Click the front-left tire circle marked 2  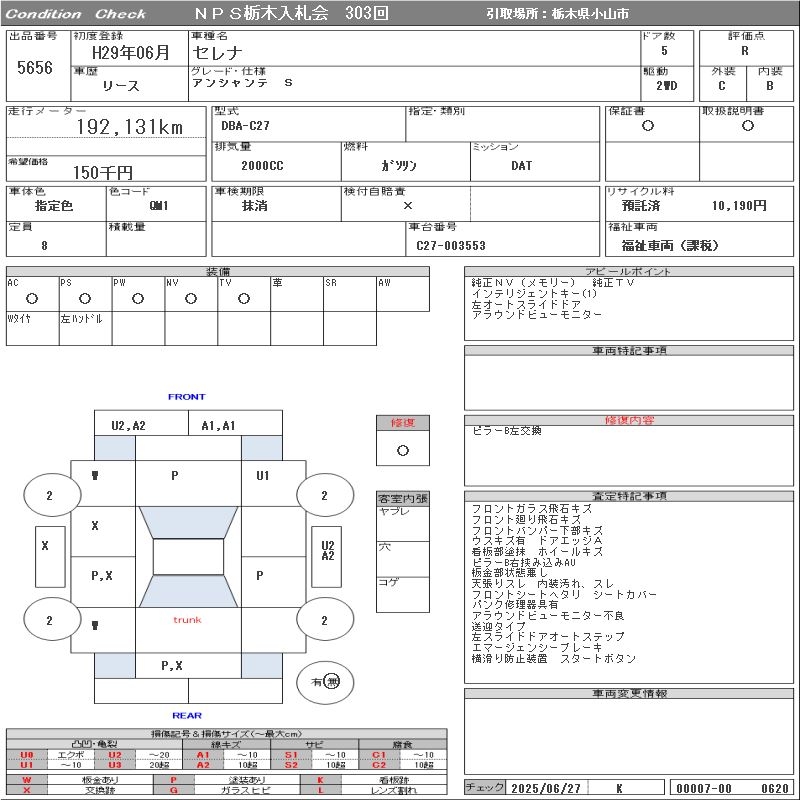tap(52, 495)
